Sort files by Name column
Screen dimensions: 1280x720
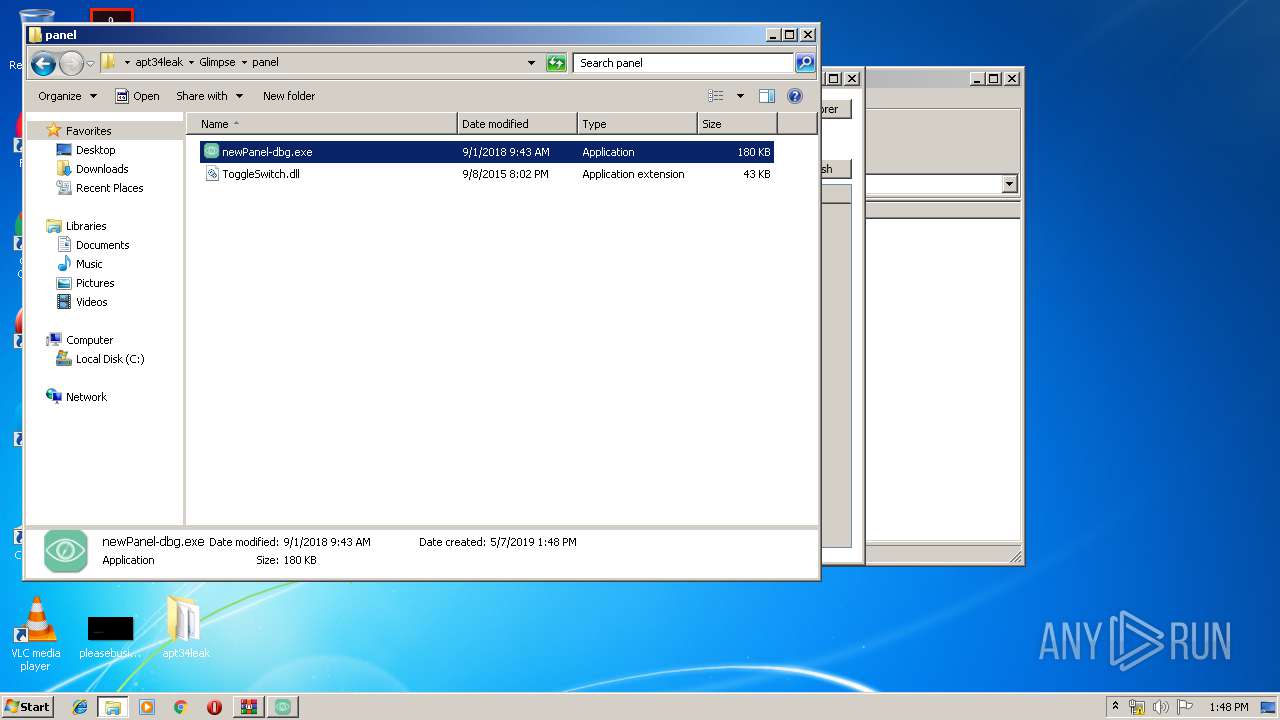pos(321,124)
